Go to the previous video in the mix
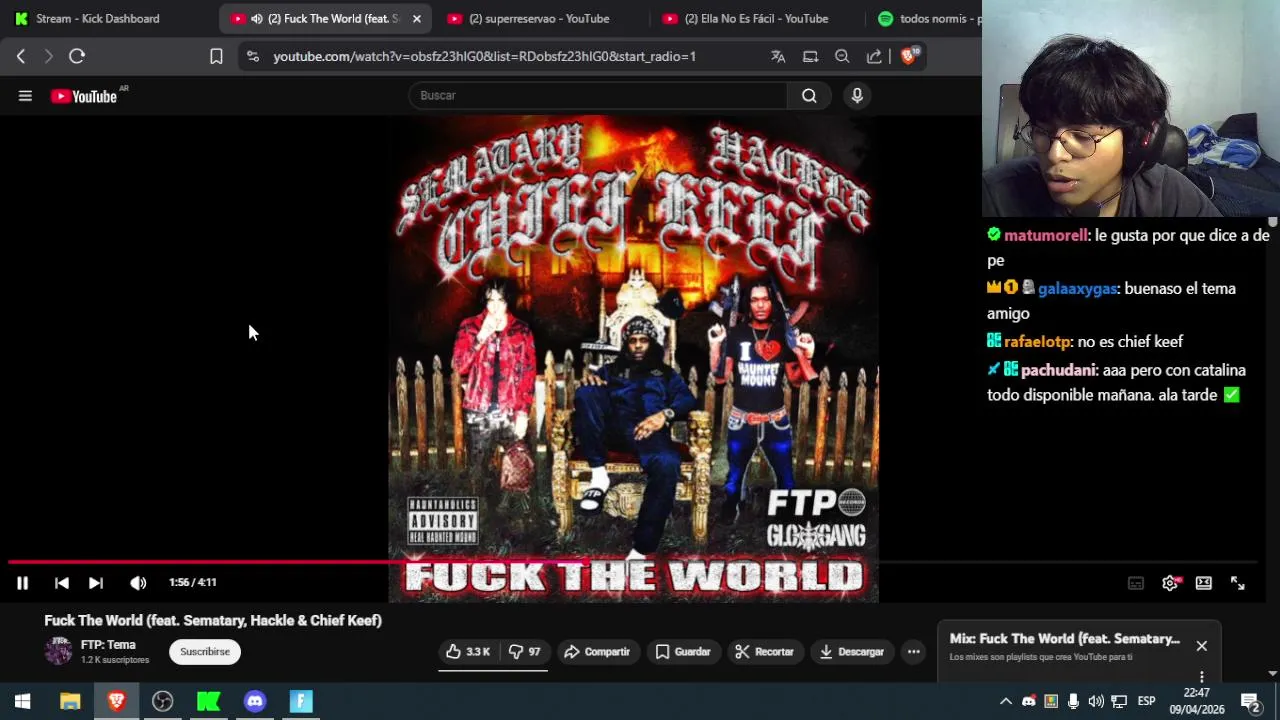 [x=62, y=583]
